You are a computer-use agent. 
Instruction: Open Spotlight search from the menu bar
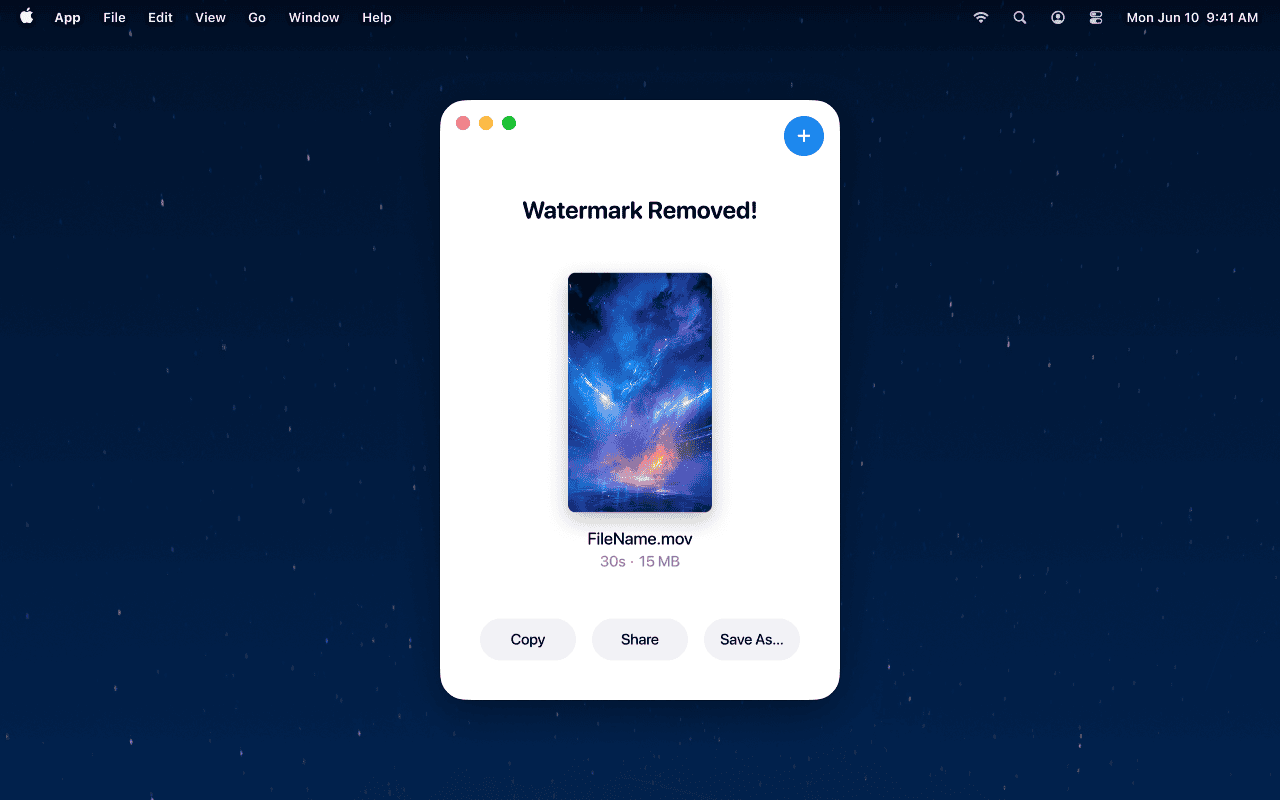point(1019,17)
